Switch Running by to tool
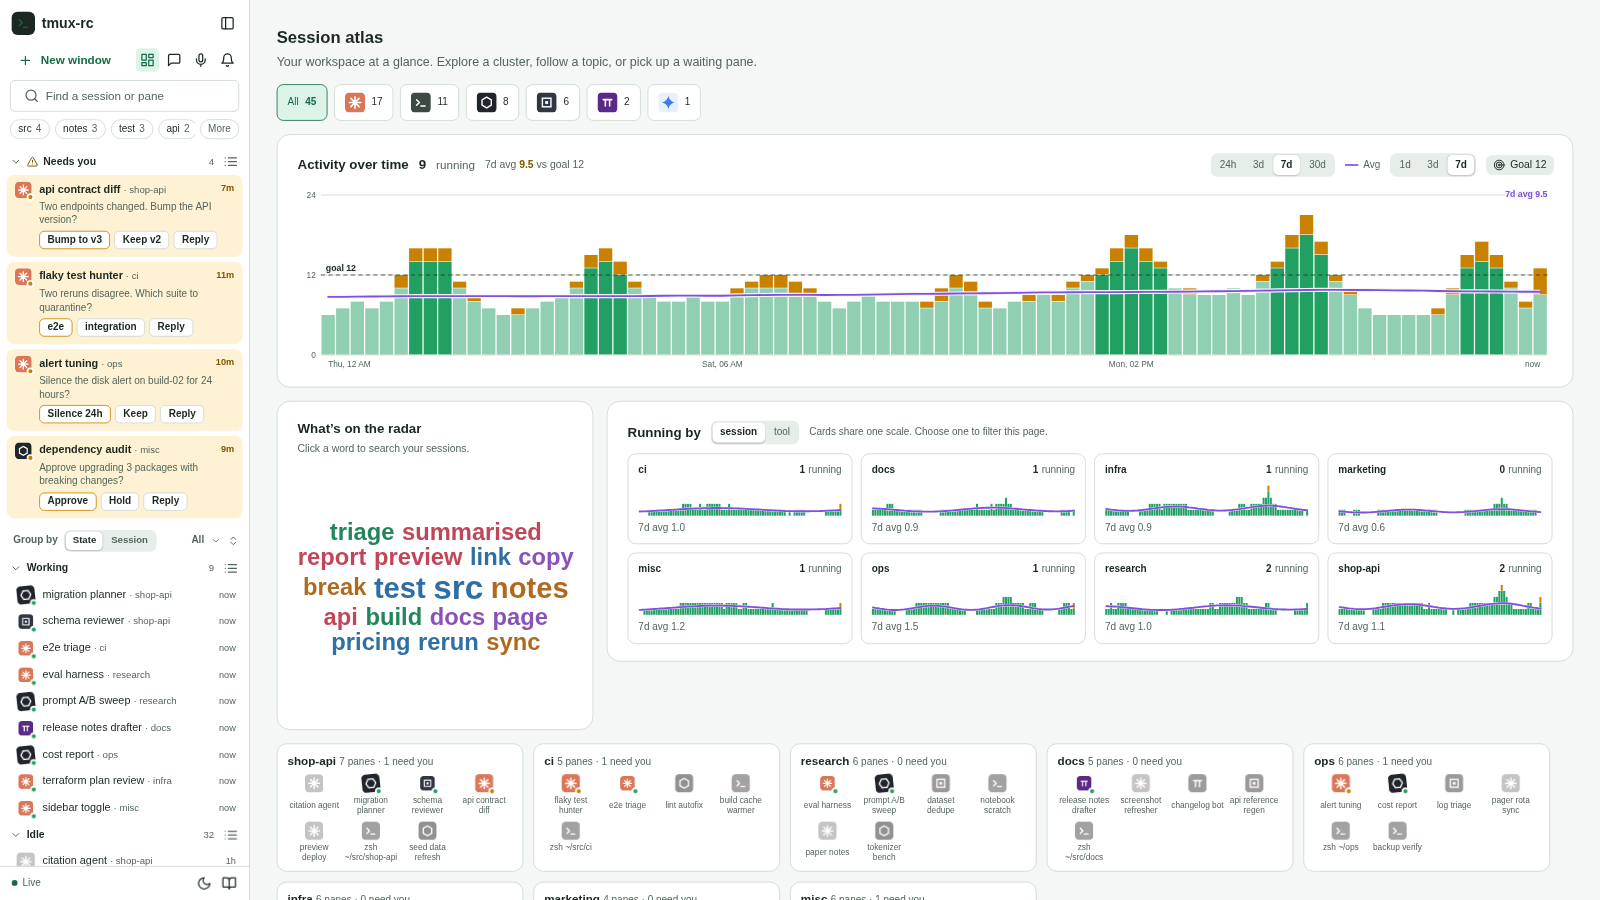The width and height of the screenshot is (1600, 900). (782, 432)
